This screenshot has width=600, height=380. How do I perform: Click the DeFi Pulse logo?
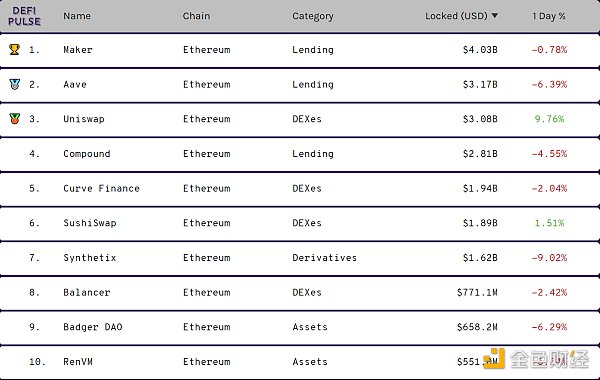pos(24,16)
